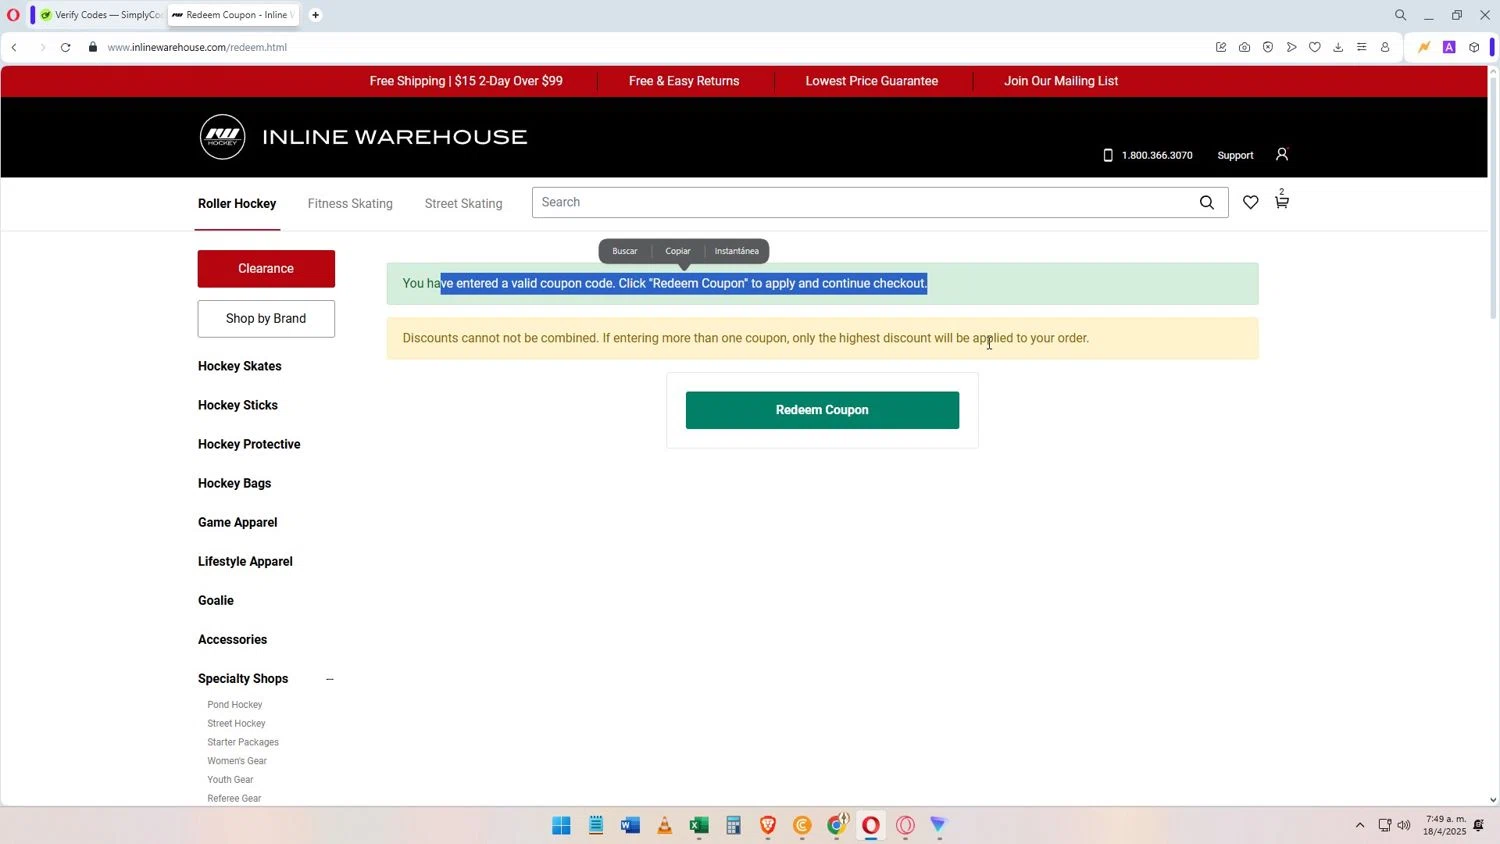The height and width of the screenshot is (844, 1500).
Task: Reload the page with the refresh icon
Action: (x=66, y=47)
